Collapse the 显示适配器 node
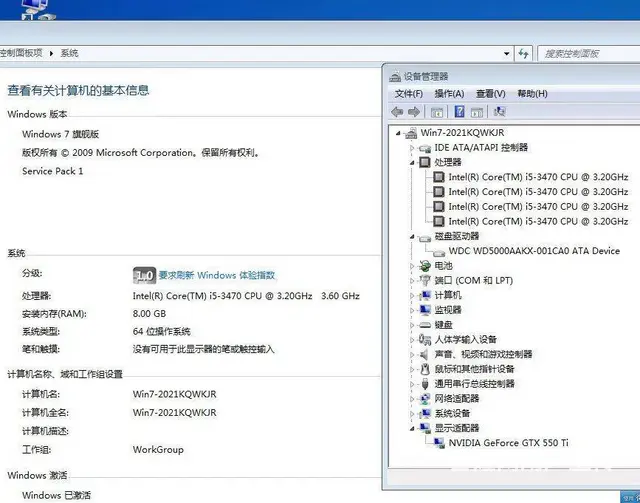The width and height of the screenshot is (640, 503). (x=412, y=429)
